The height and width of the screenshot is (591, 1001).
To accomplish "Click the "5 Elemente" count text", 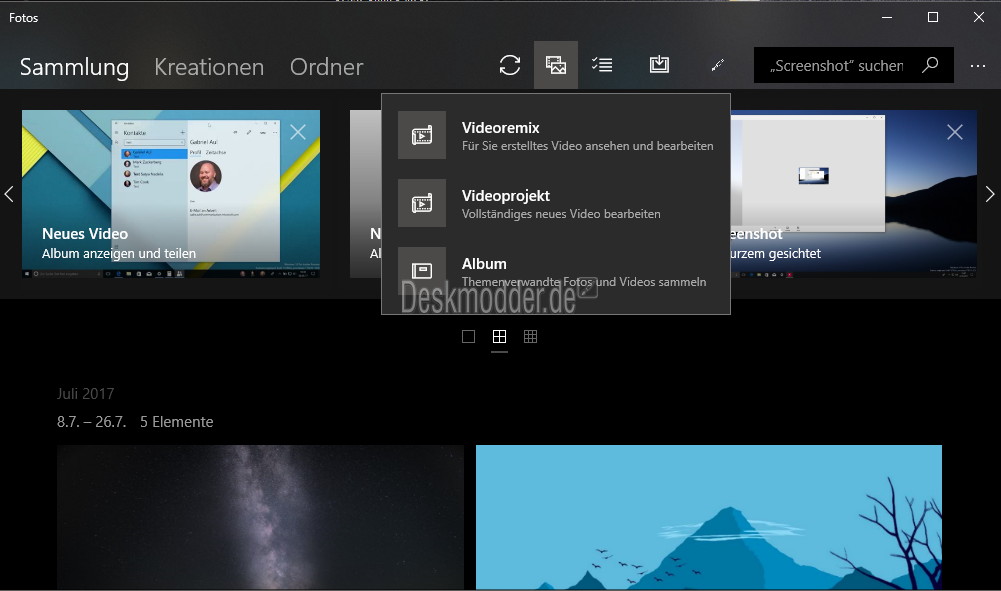I will click(177, 422).
